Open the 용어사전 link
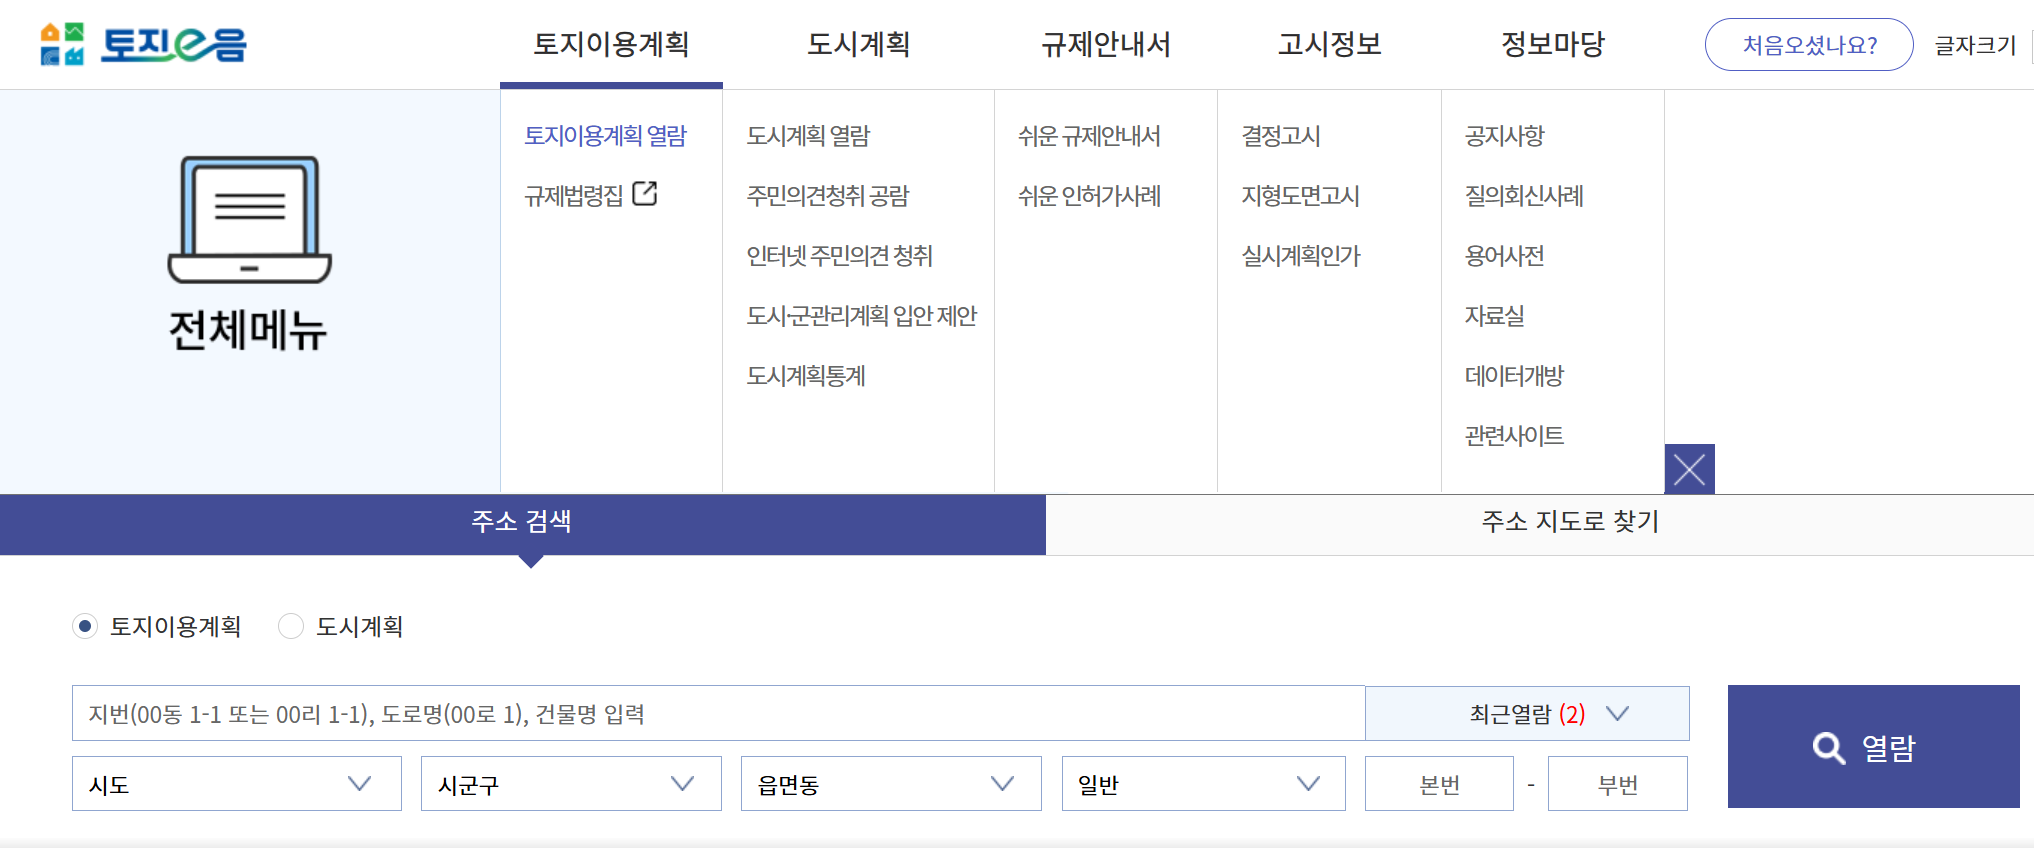Screen dimensions: 2034x848 pyautogui.click(x=1503, y=255)
